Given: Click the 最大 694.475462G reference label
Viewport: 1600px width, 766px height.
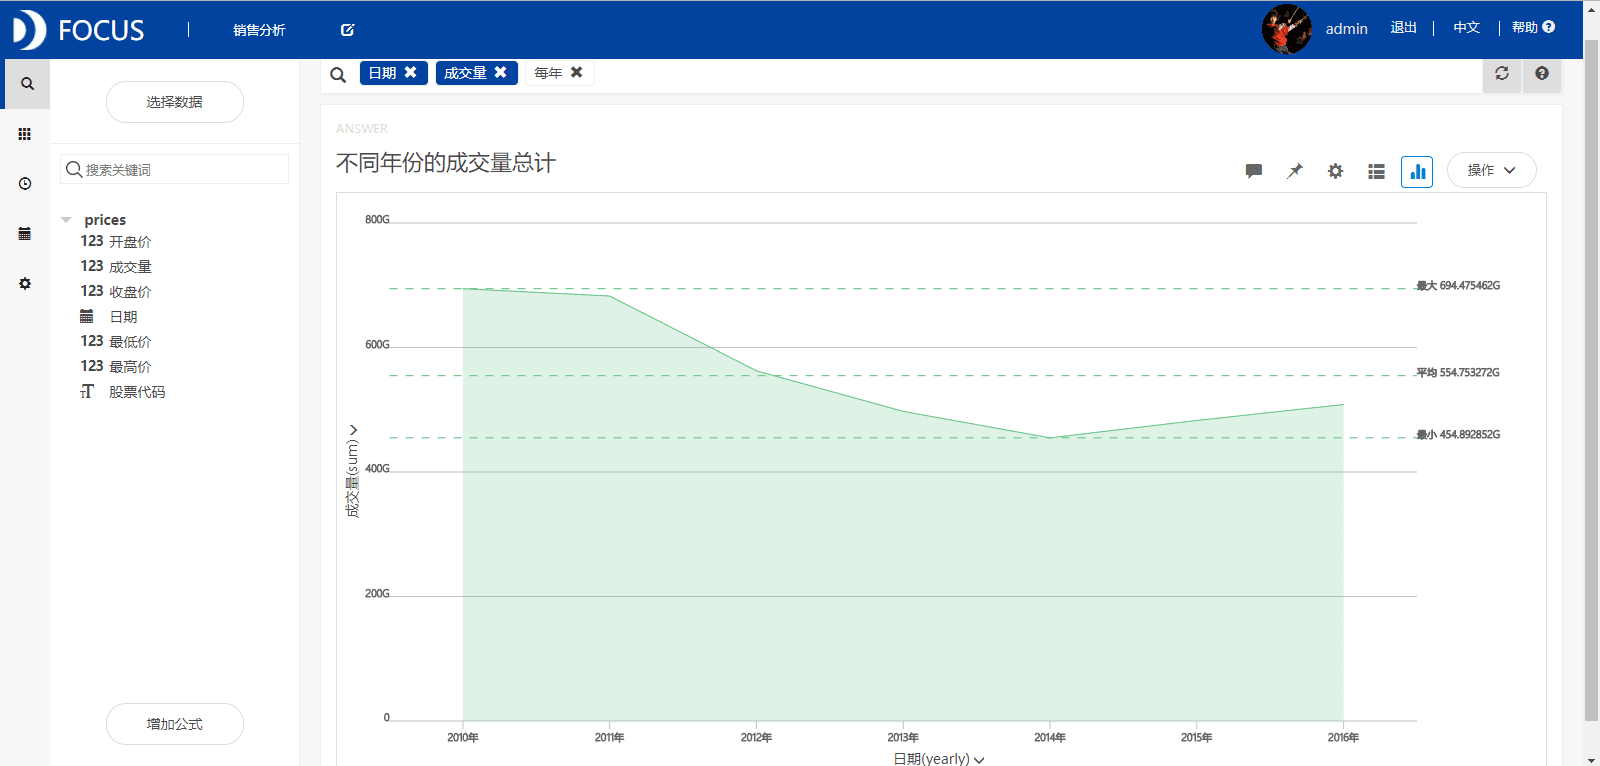Looking at the screenshot, I should (x=1458, y=286).
